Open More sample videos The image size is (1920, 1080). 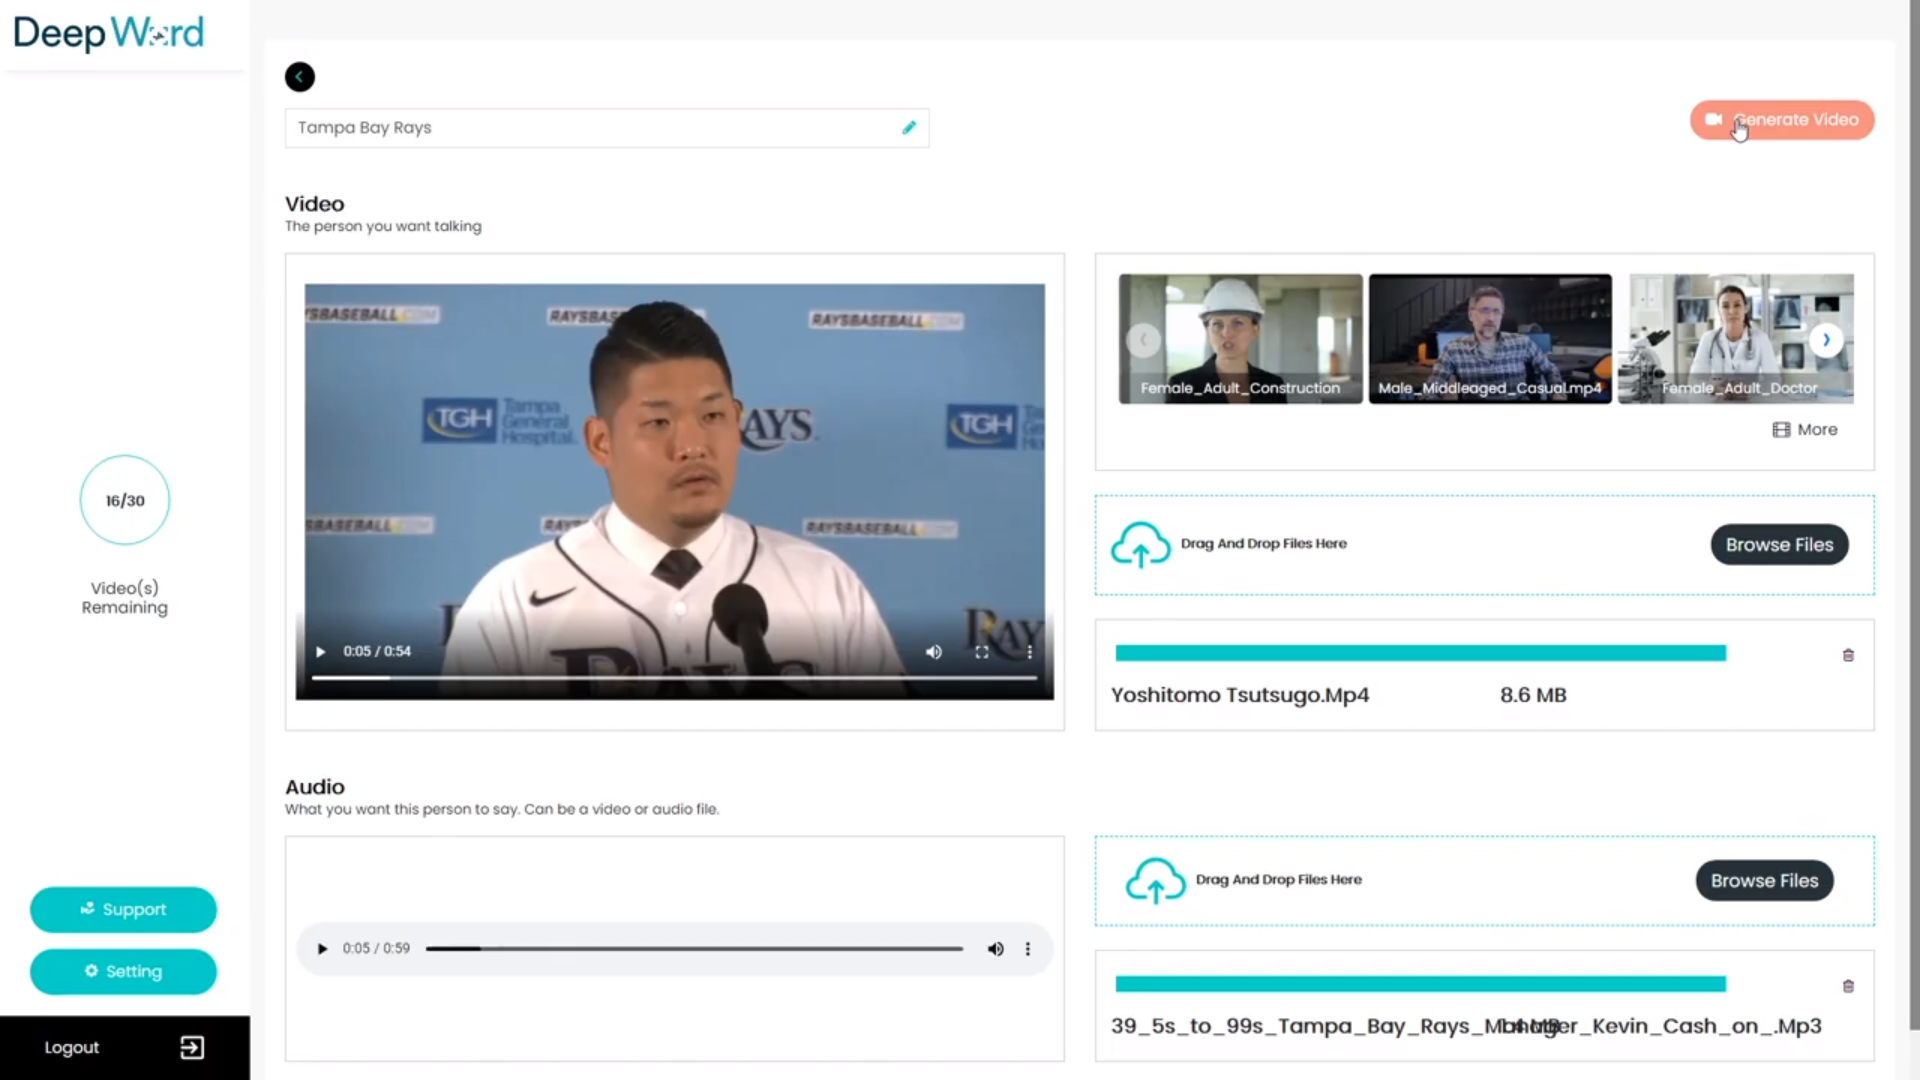[x=1805, y=430]
